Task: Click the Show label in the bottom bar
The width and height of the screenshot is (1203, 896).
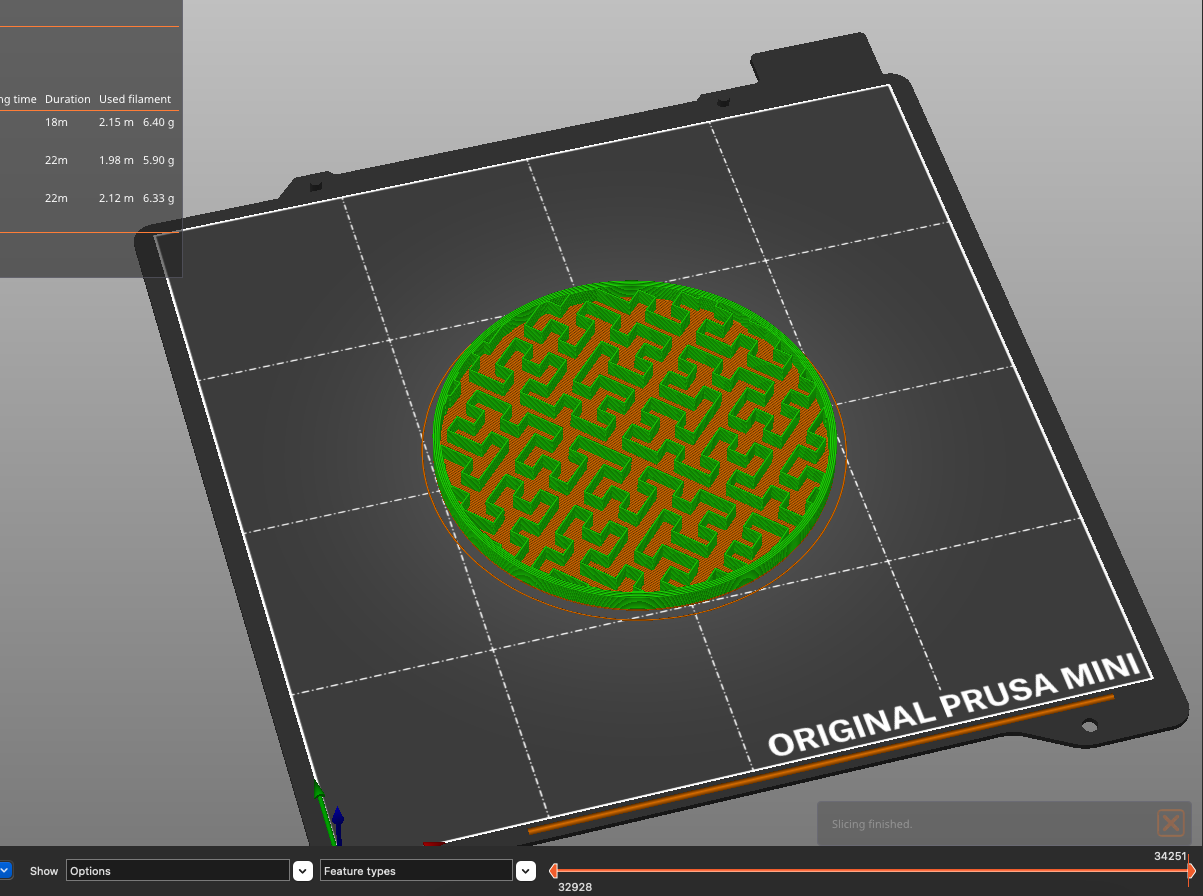Action: pyautogui.click(x=44, y=871)
